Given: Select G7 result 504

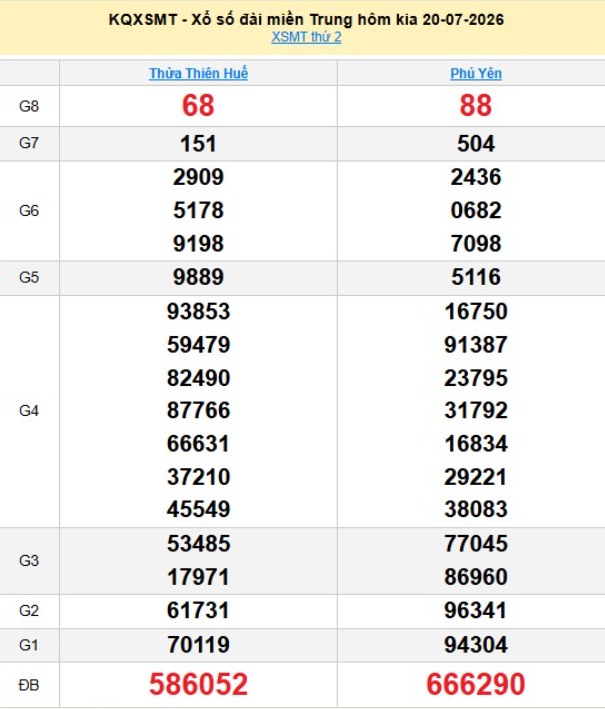Looking at the screenshot, I should (x=476, y=144).
